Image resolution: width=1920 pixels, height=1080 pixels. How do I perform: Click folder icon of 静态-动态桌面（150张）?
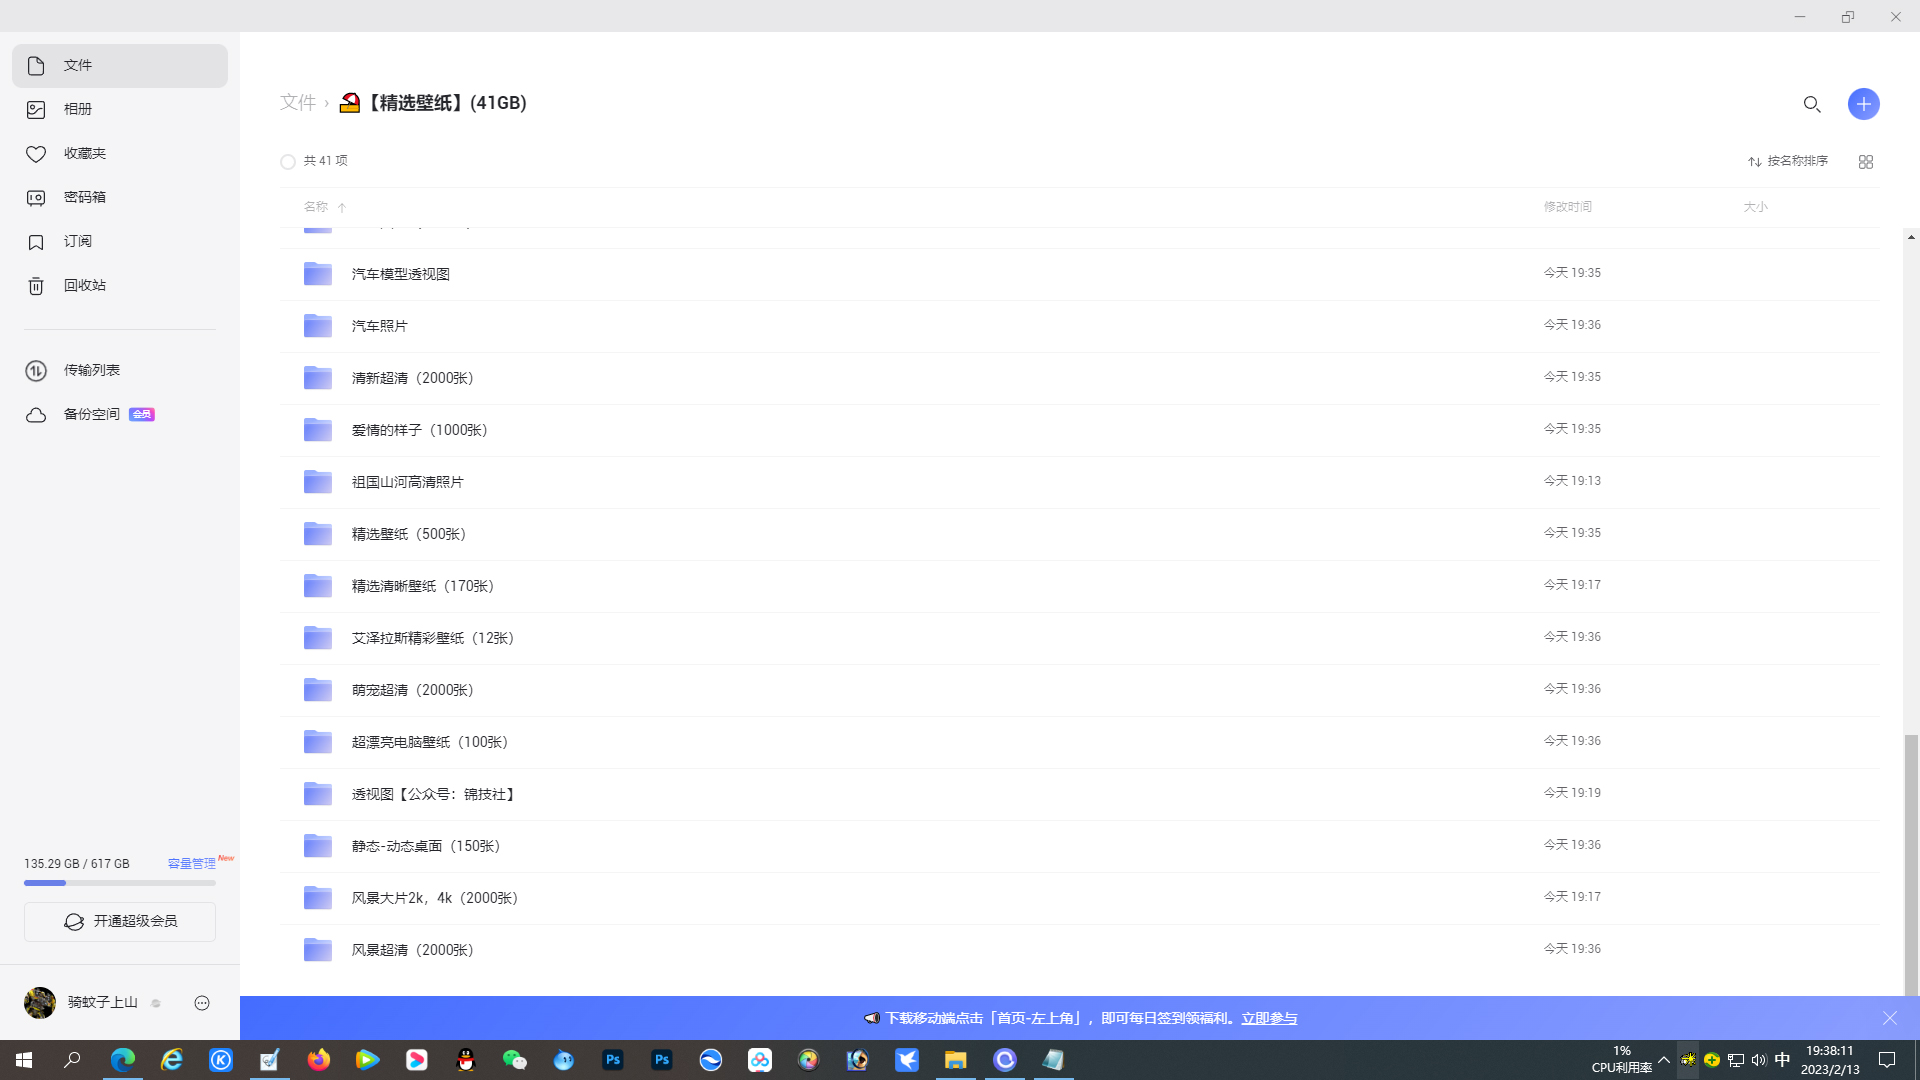click(318, 845)
